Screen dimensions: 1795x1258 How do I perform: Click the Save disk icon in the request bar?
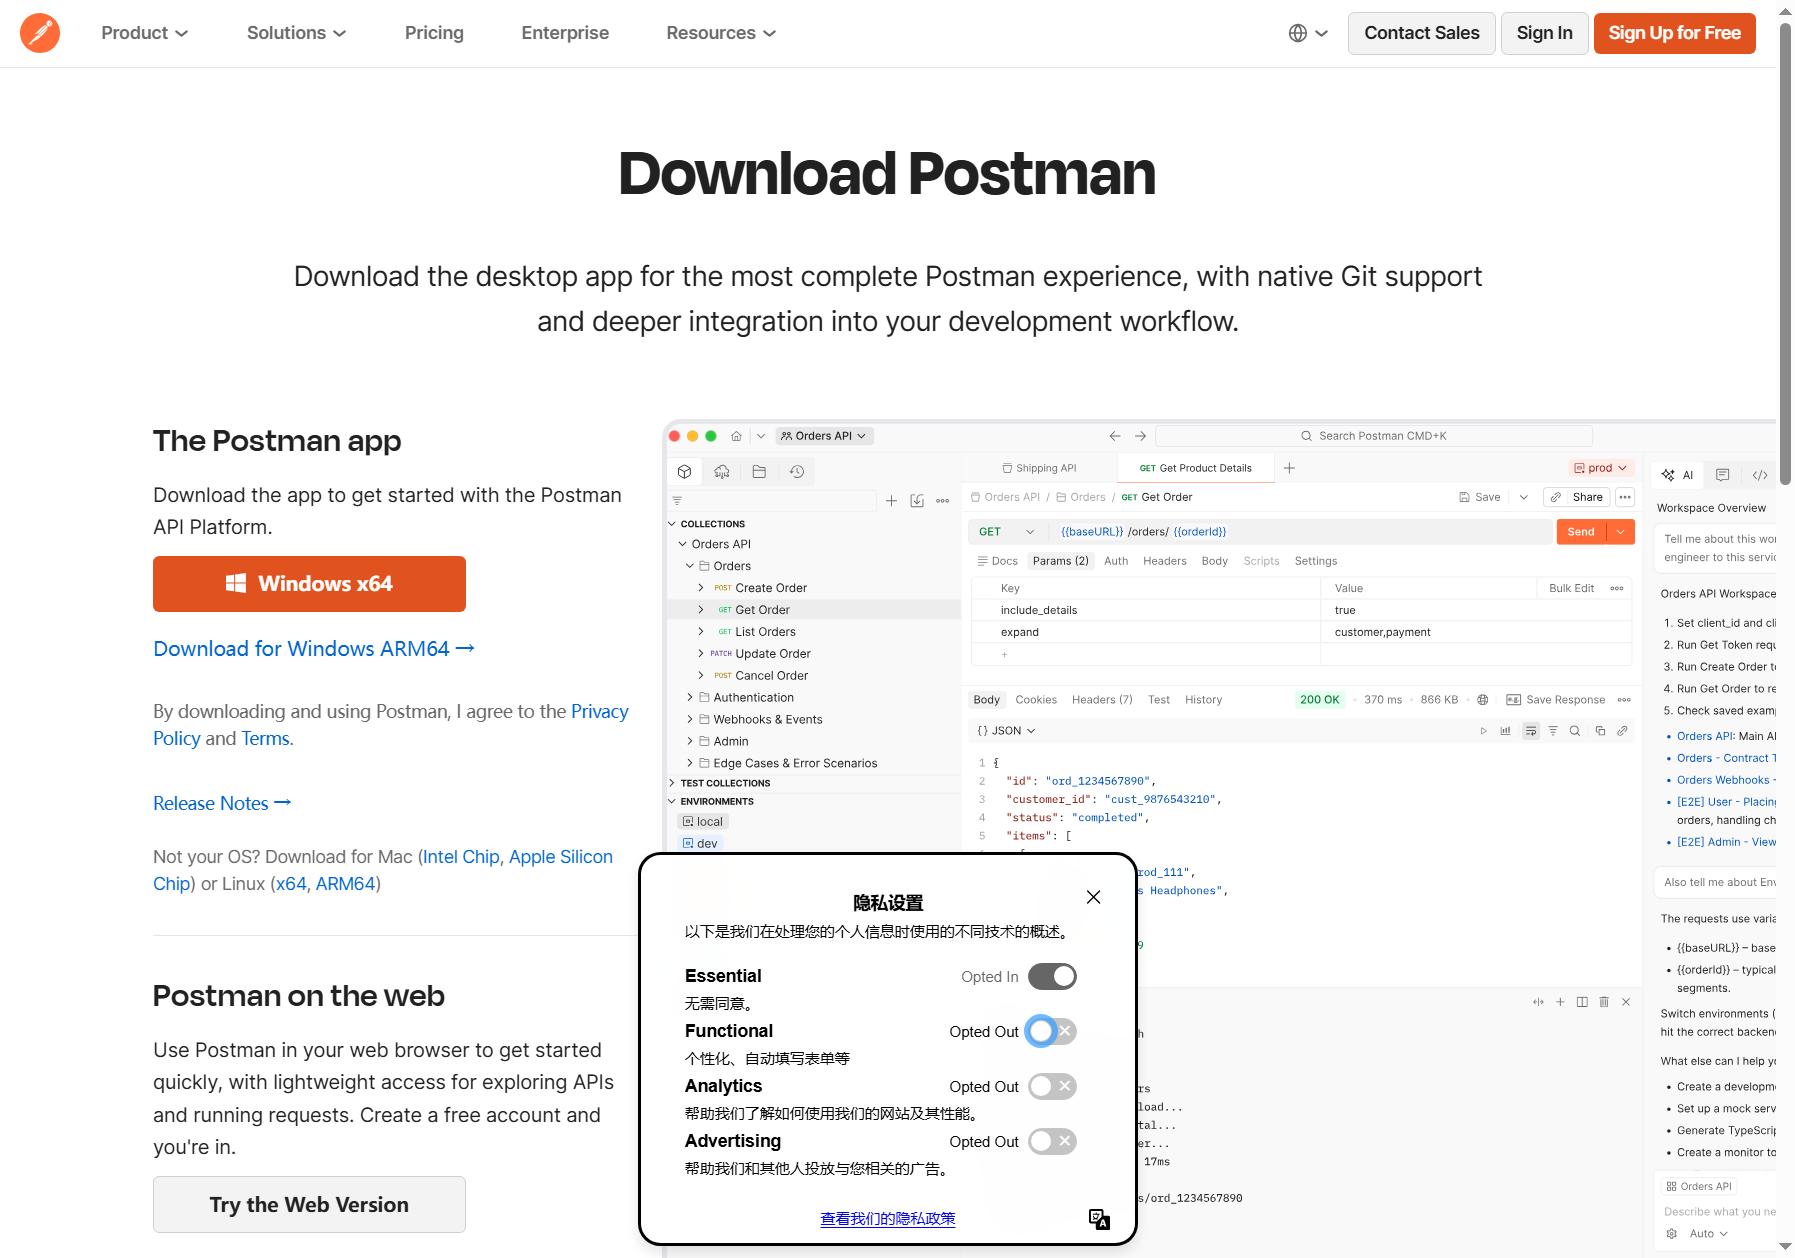[1465, 497]
